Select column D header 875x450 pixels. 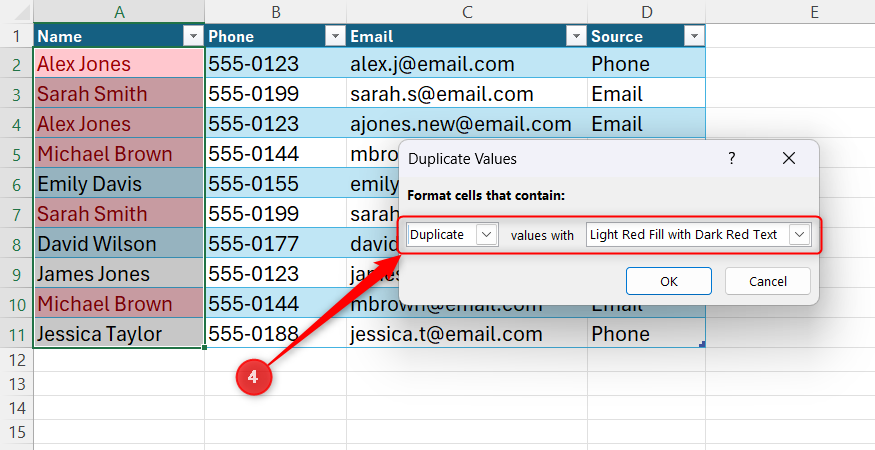coord(646,12)
